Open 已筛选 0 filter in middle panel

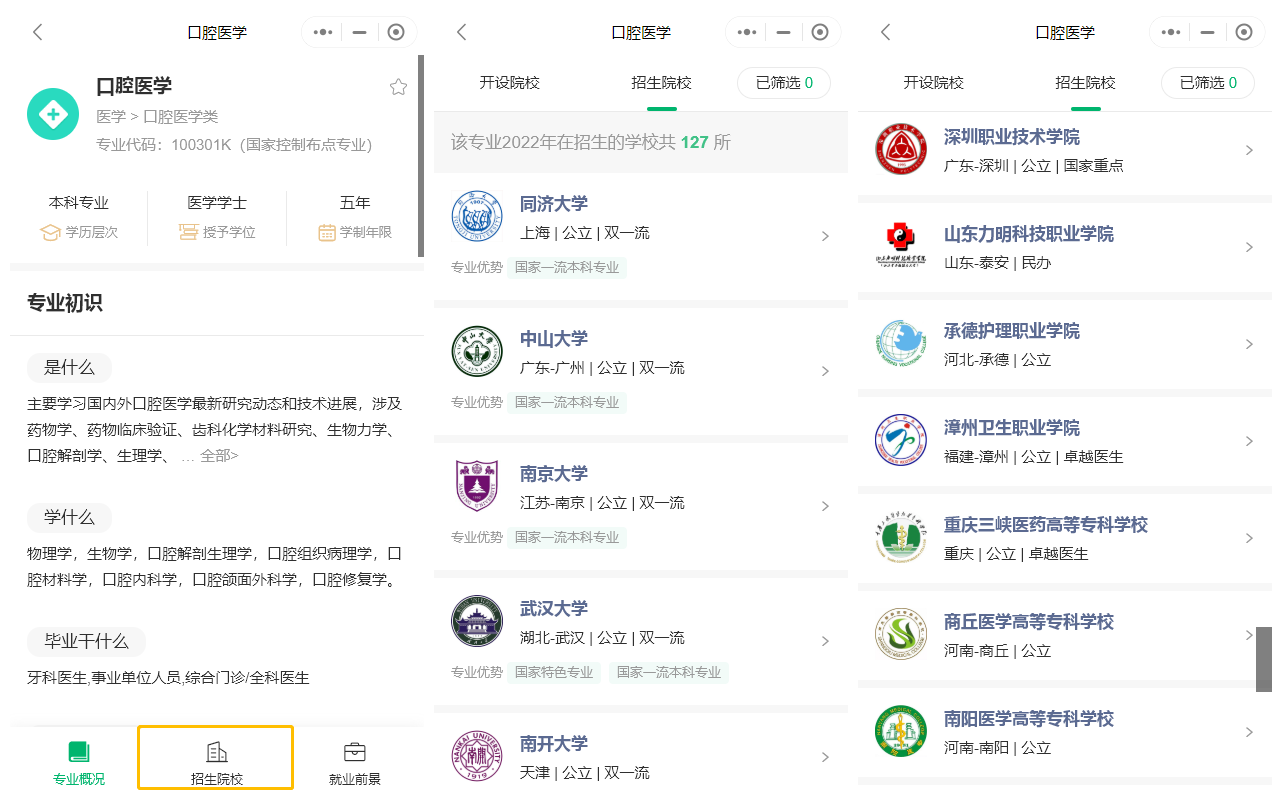point(784,83)
